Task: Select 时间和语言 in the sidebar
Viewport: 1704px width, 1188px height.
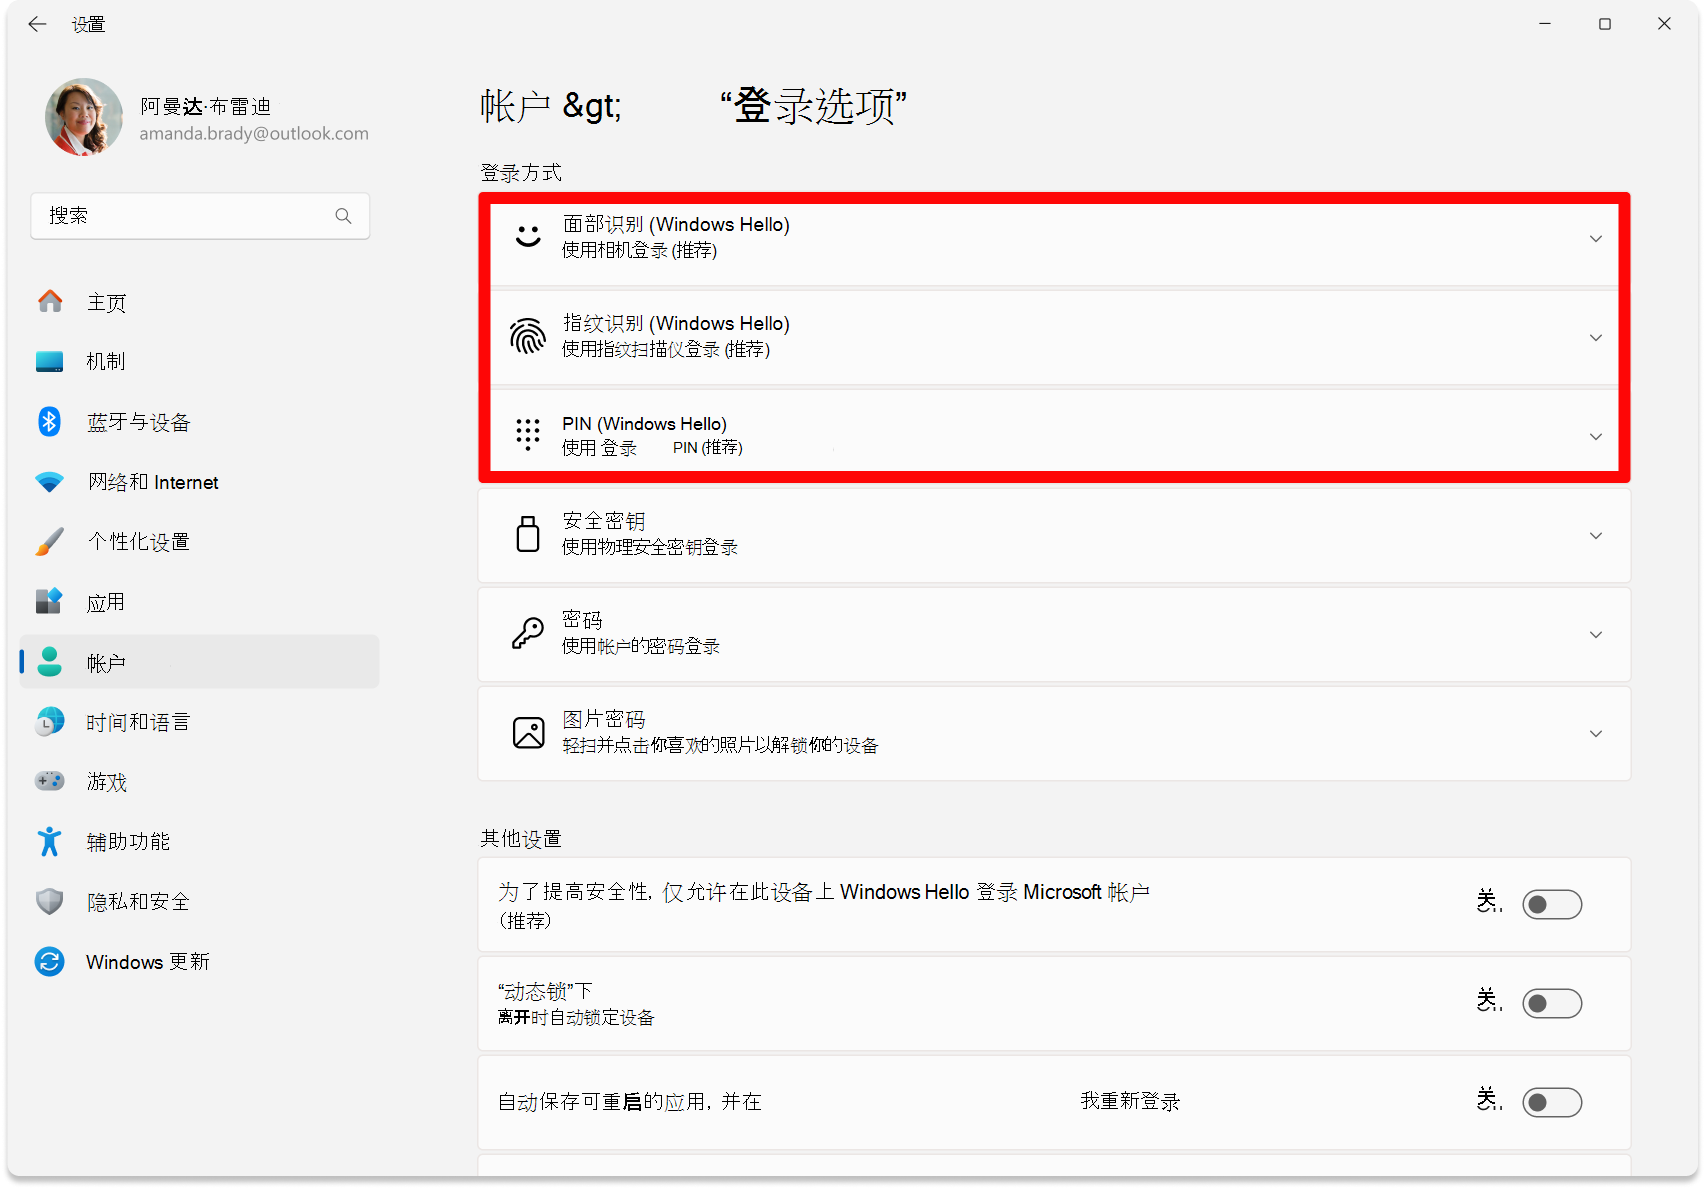Action: coord(200,722)
